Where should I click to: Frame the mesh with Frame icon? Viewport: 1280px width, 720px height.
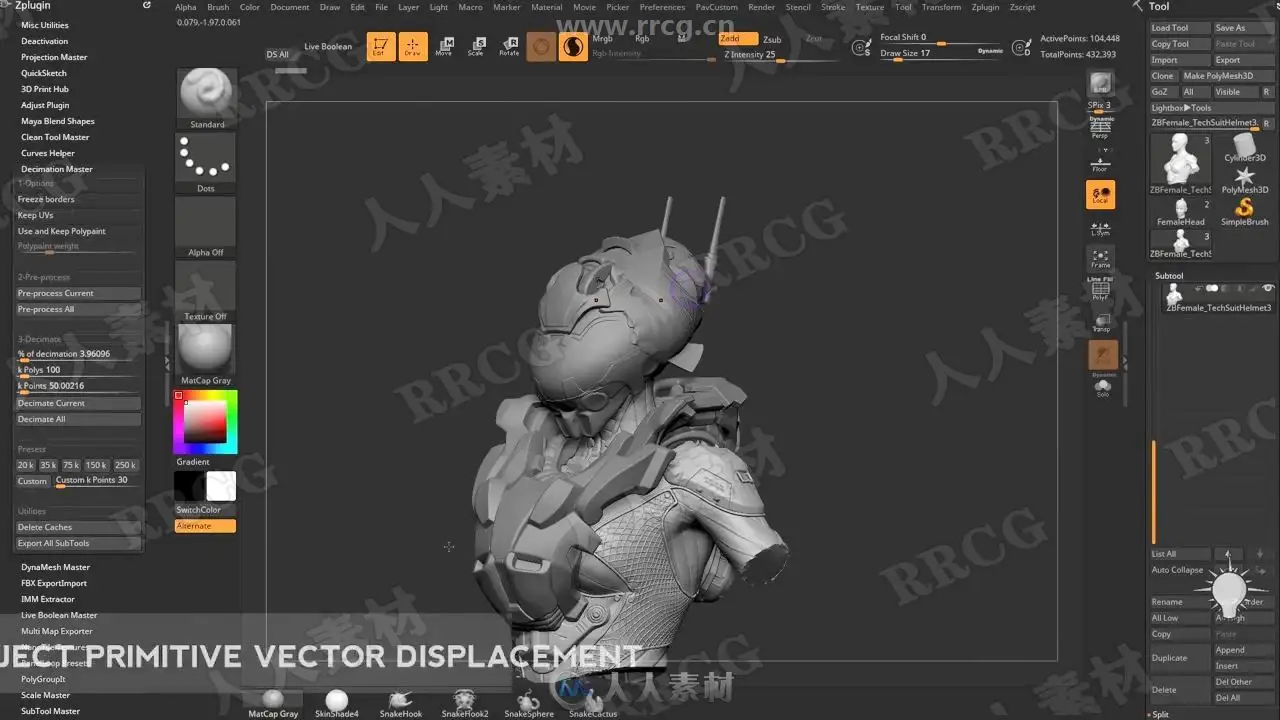(x=1100, y=259)
